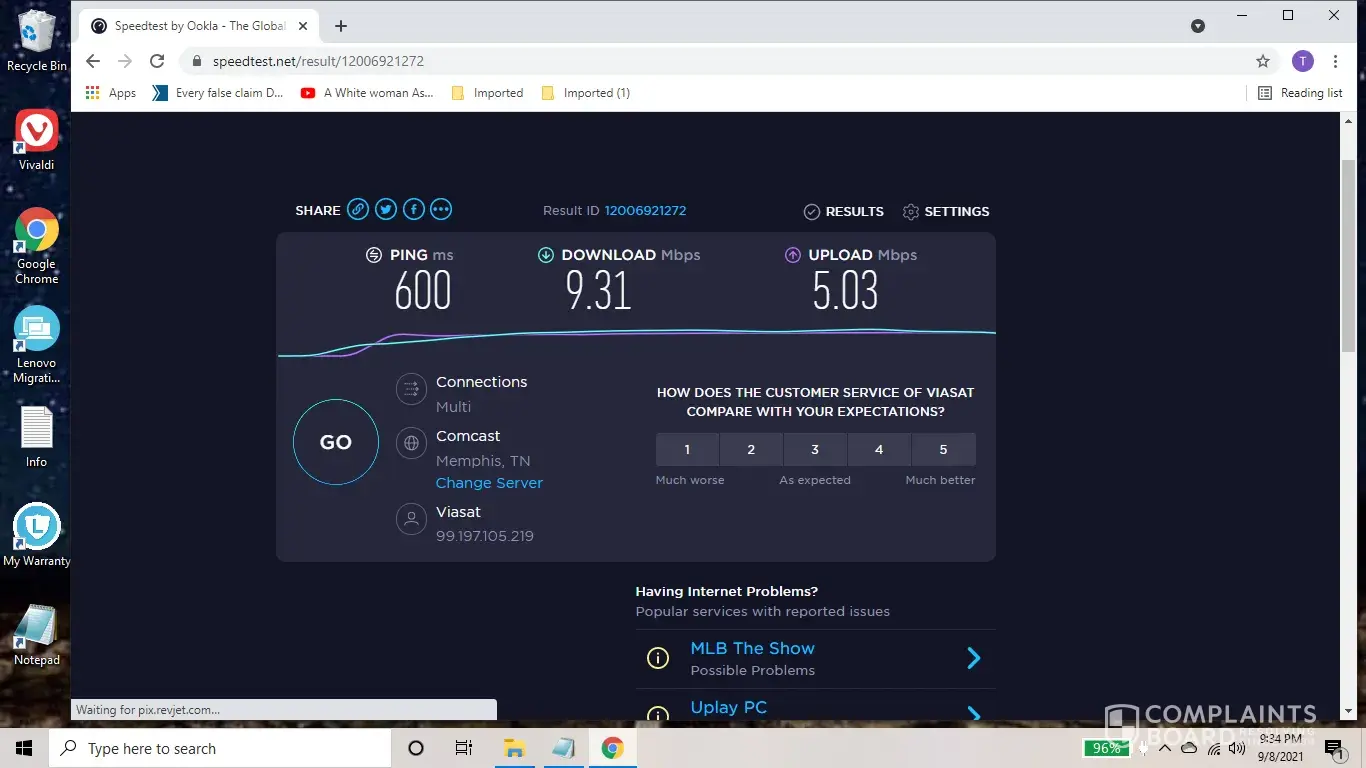
Task: Open more share options ellipsis icon
Action: coord(441,210)
